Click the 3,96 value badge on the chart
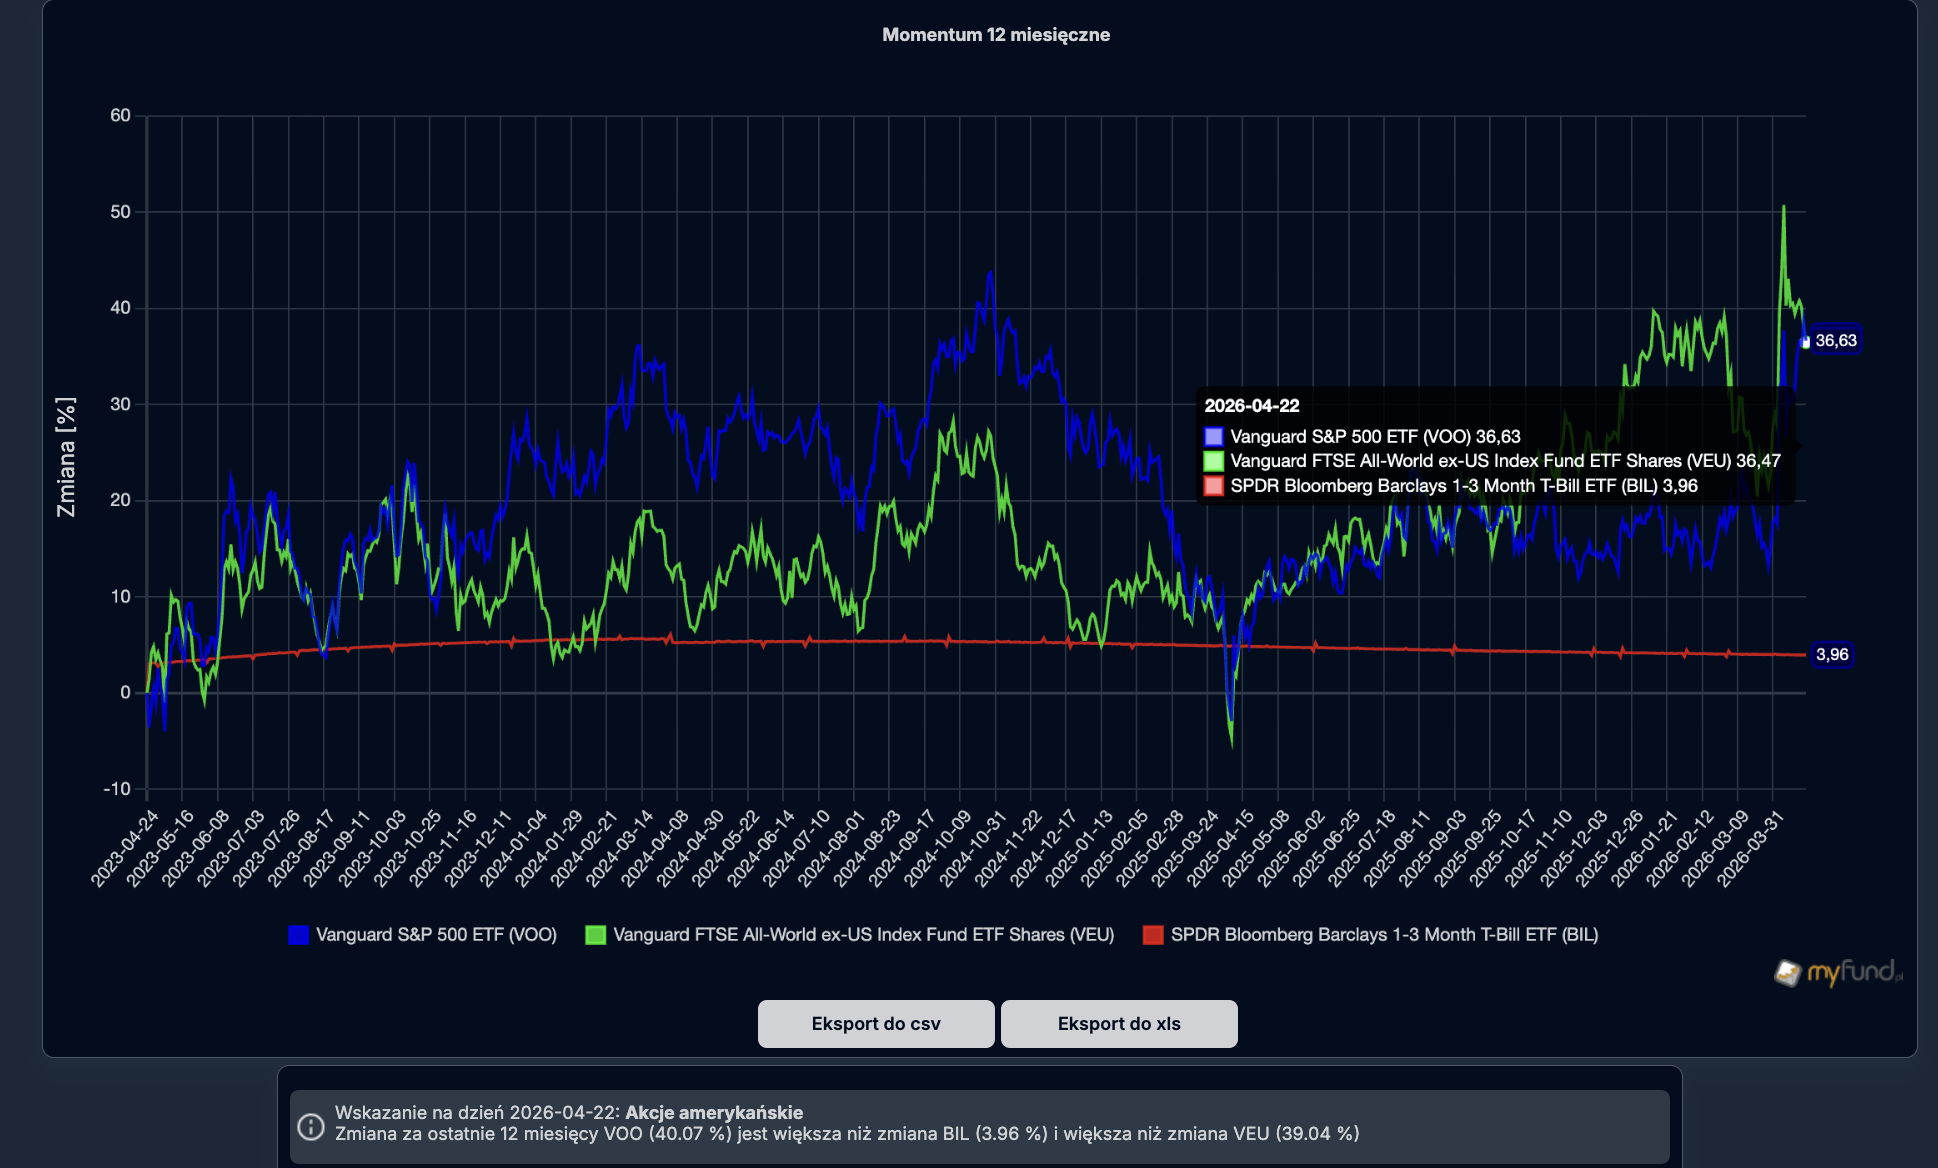This screenshot has width=1938, height=1168. (x=1832, y=655)
